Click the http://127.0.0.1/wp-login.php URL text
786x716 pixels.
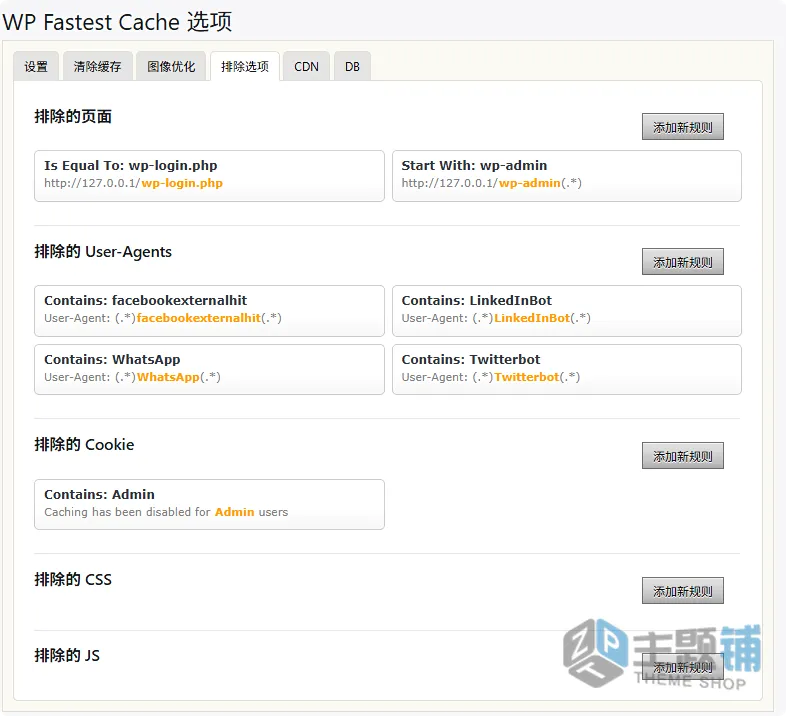pyautogui.click(x=133, y=183)
